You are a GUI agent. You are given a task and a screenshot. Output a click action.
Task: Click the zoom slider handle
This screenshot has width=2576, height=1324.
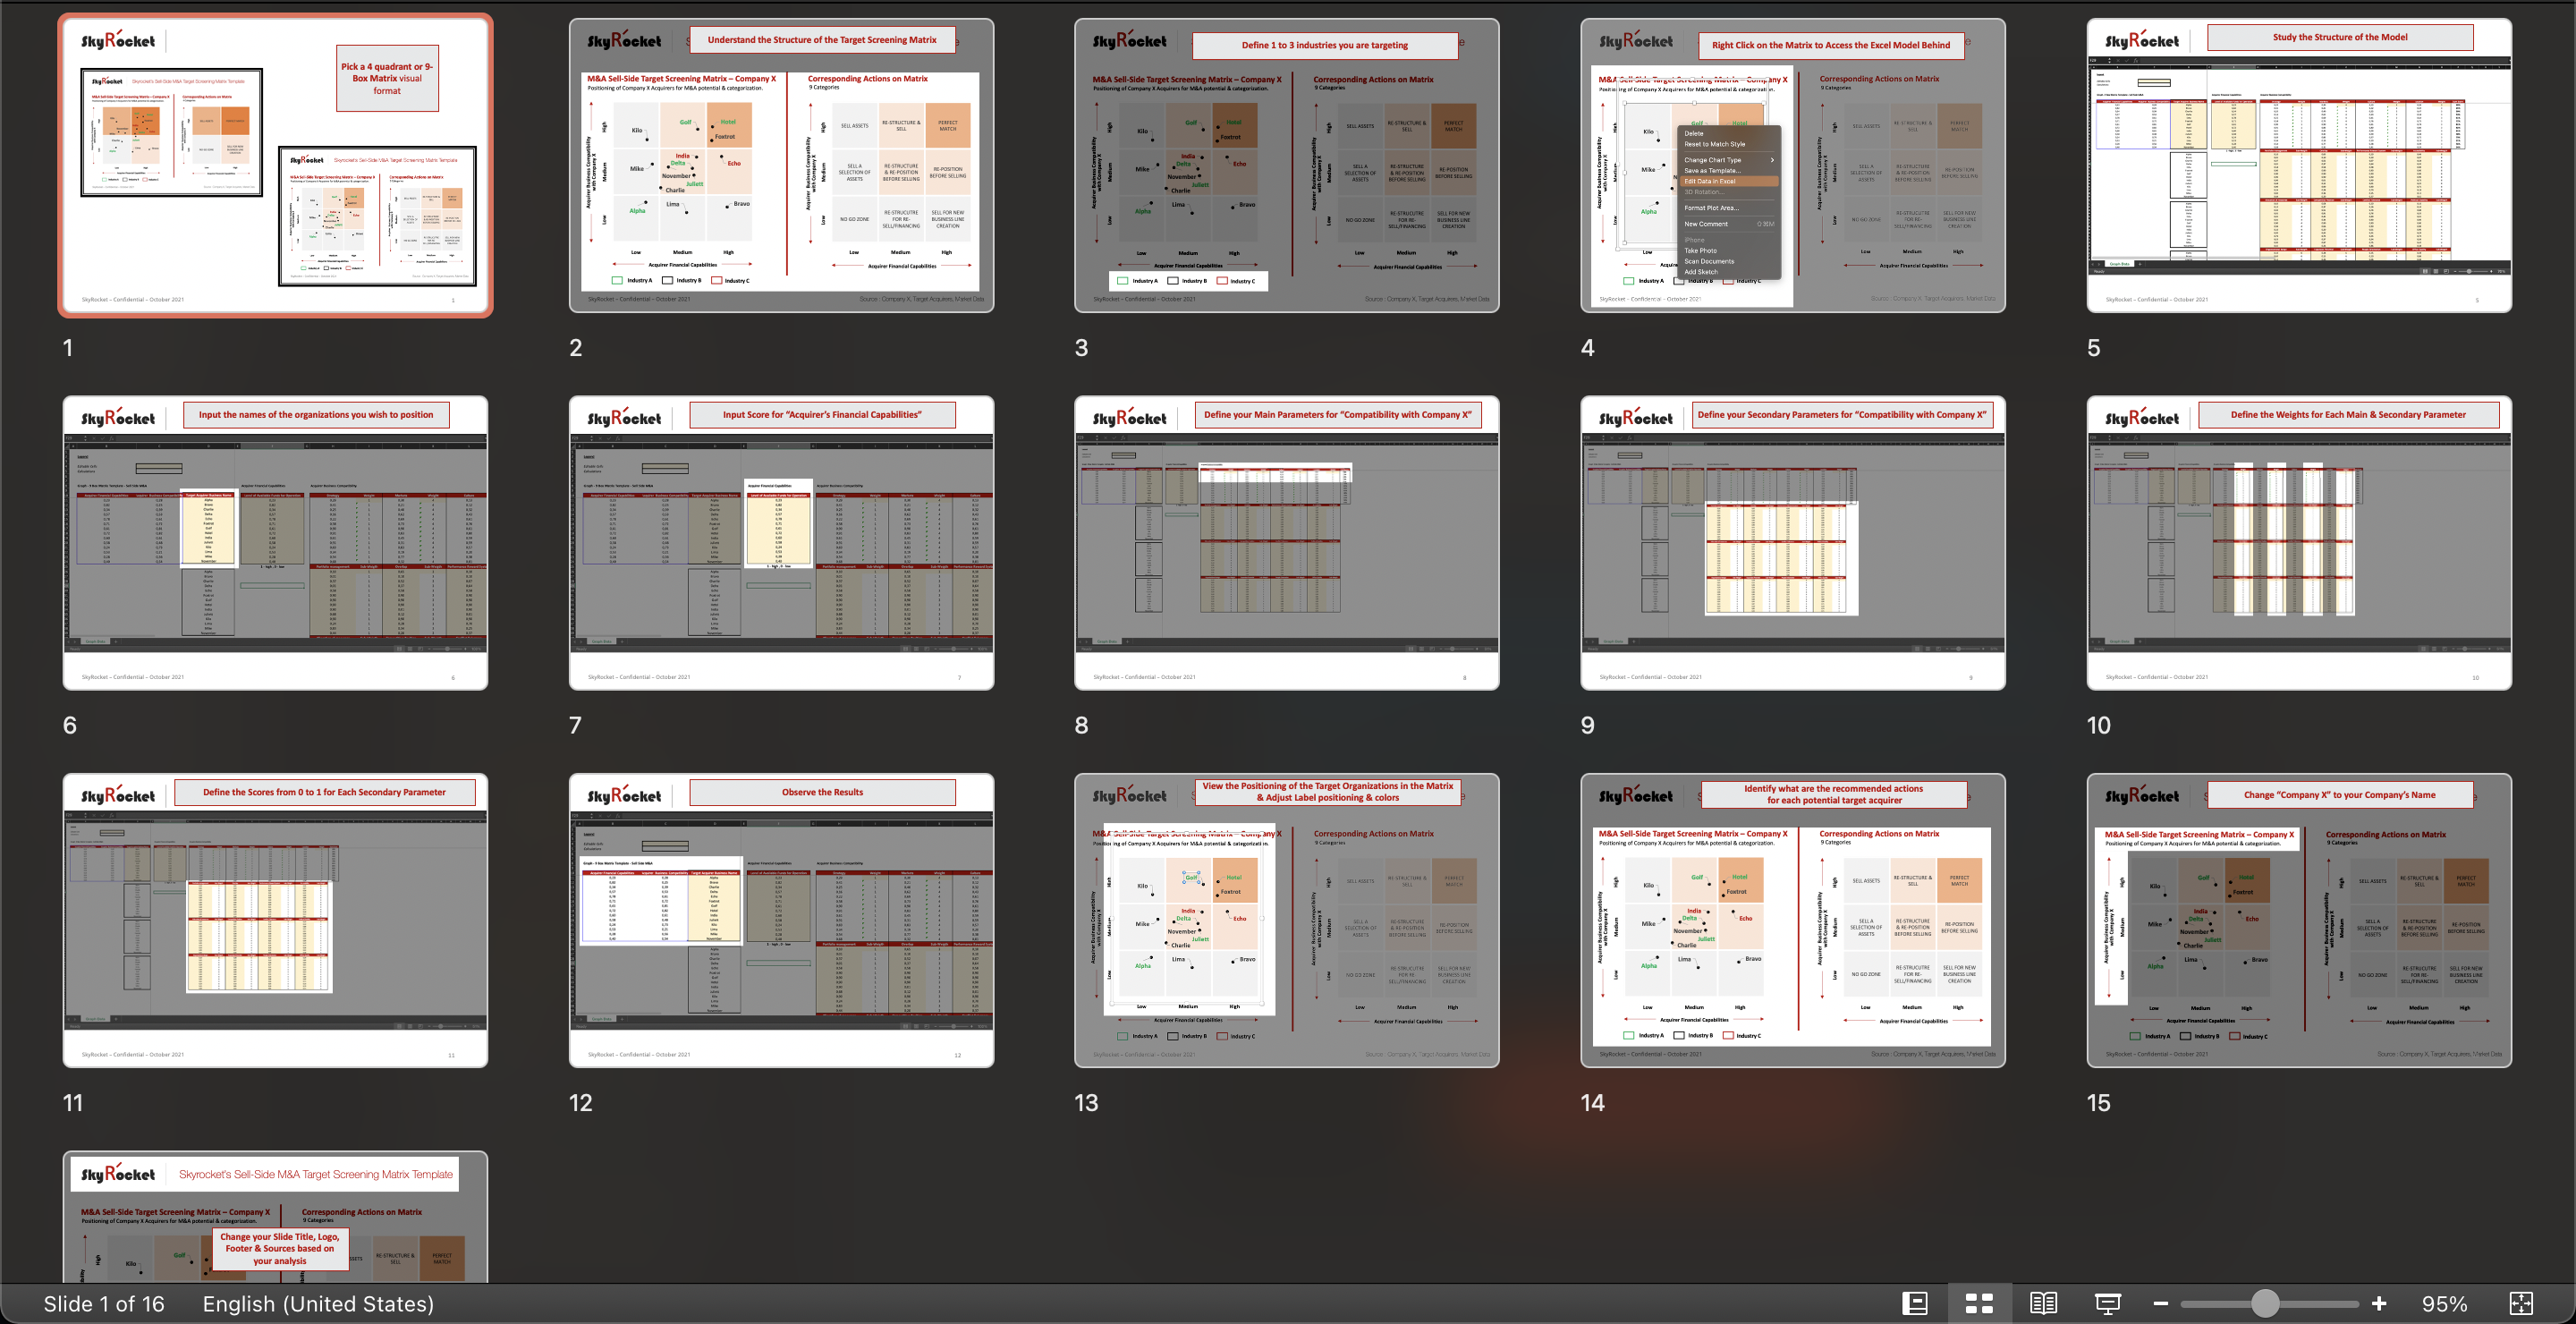point(2265,1303)
